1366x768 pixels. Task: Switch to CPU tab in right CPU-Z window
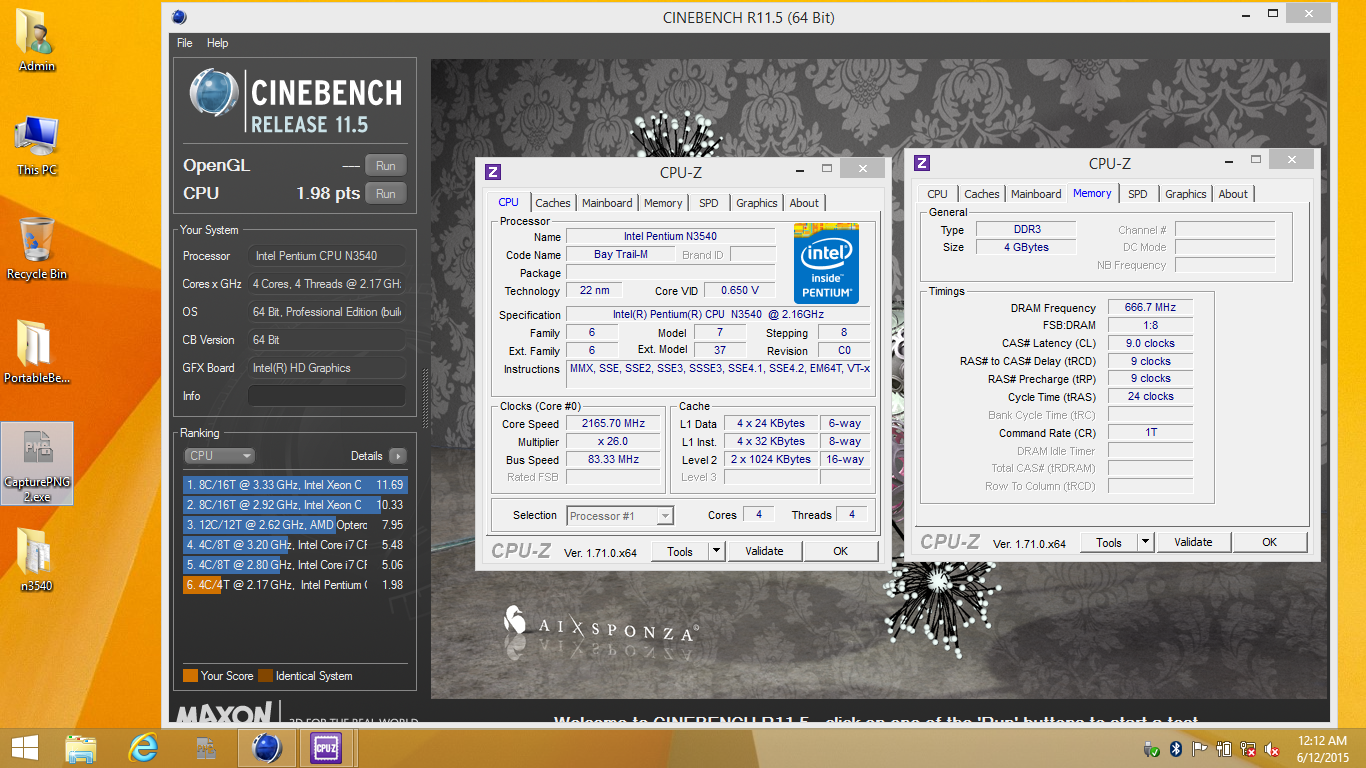click(x=938, y=194)
